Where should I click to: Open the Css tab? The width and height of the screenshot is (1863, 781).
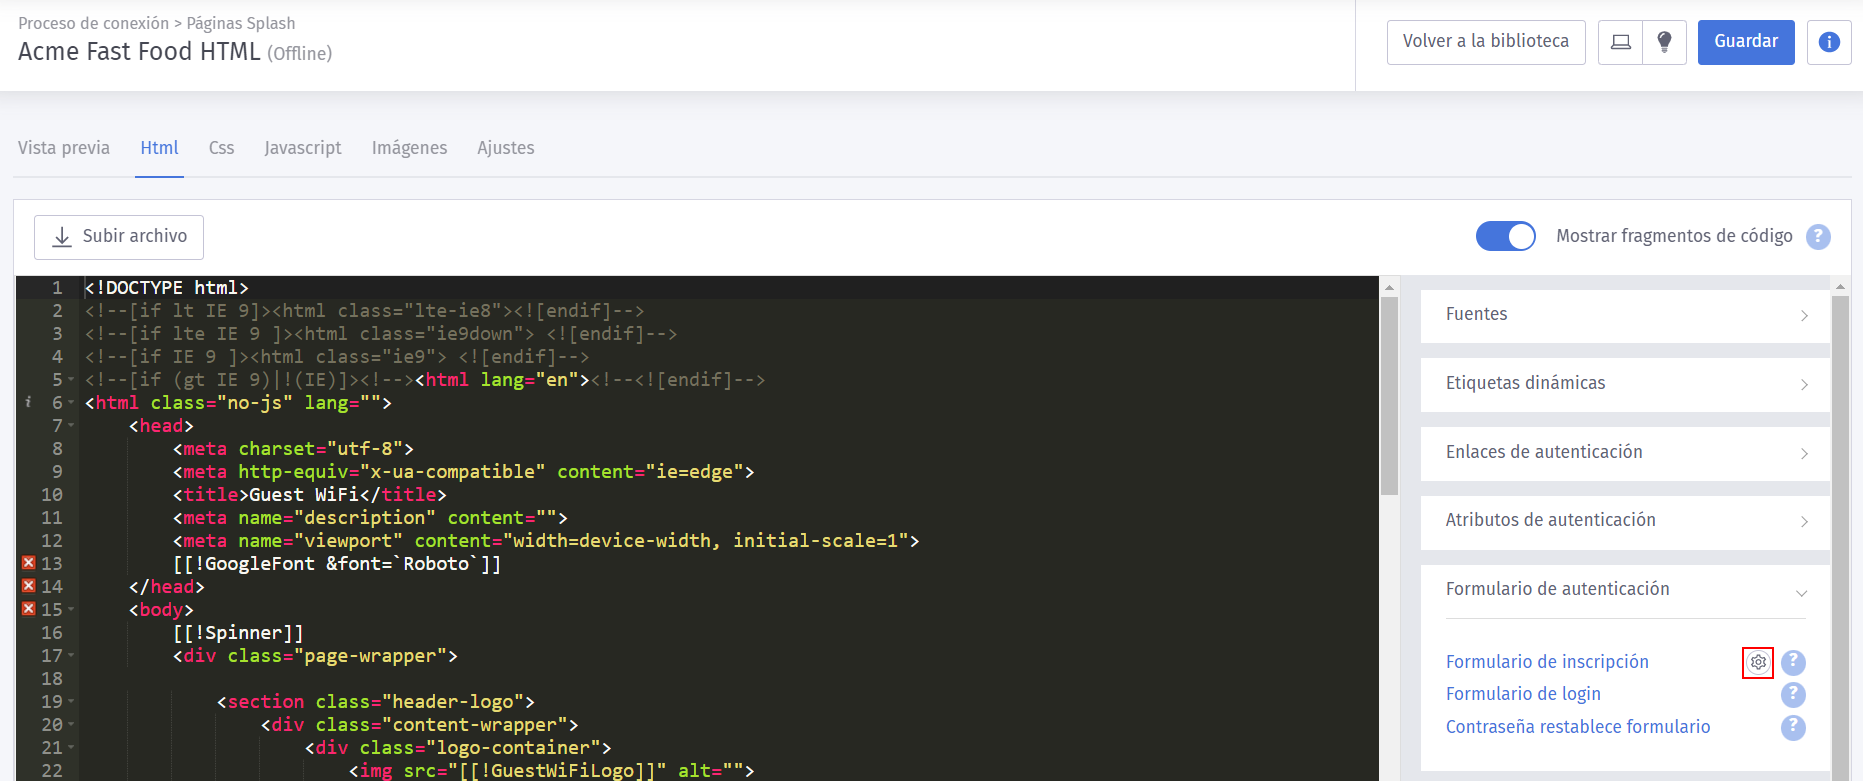pos(221,148)
